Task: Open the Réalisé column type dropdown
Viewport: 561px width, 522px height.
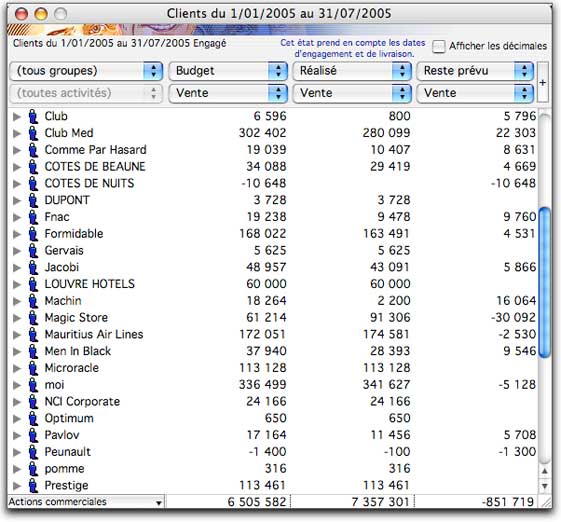Action: coord(352,71)
